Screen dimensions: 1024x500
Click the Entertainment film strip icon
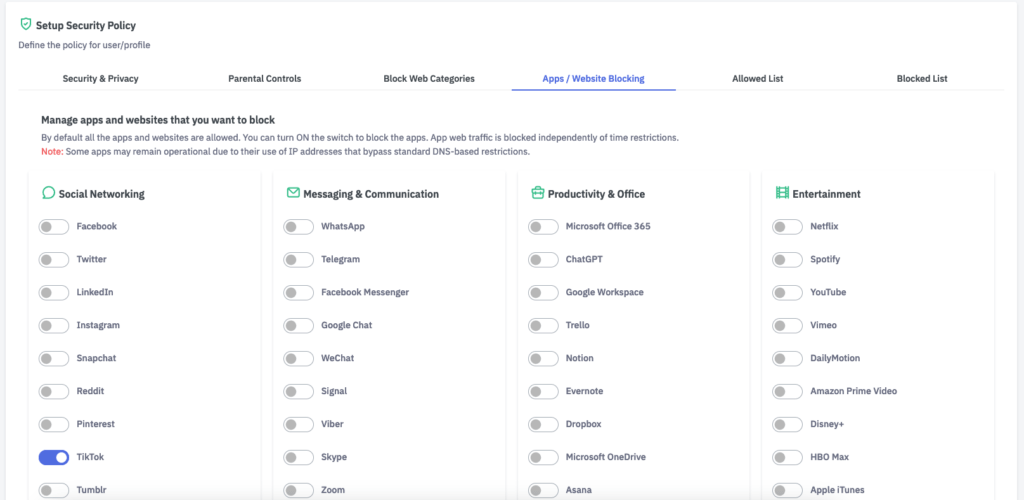click(x=782, y=193)
